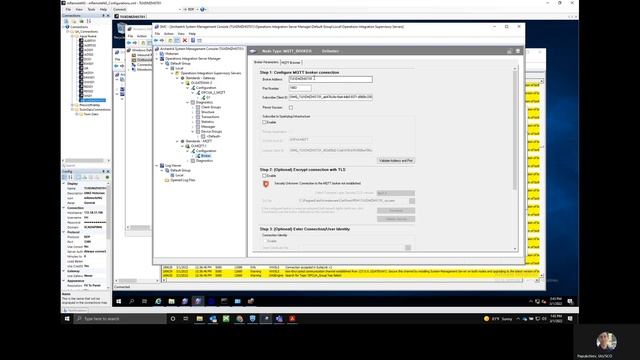Viewport: 640px width, 360px height.
Task: Click the Back arrow in SMC toolbar
Action: pos(156,40)
